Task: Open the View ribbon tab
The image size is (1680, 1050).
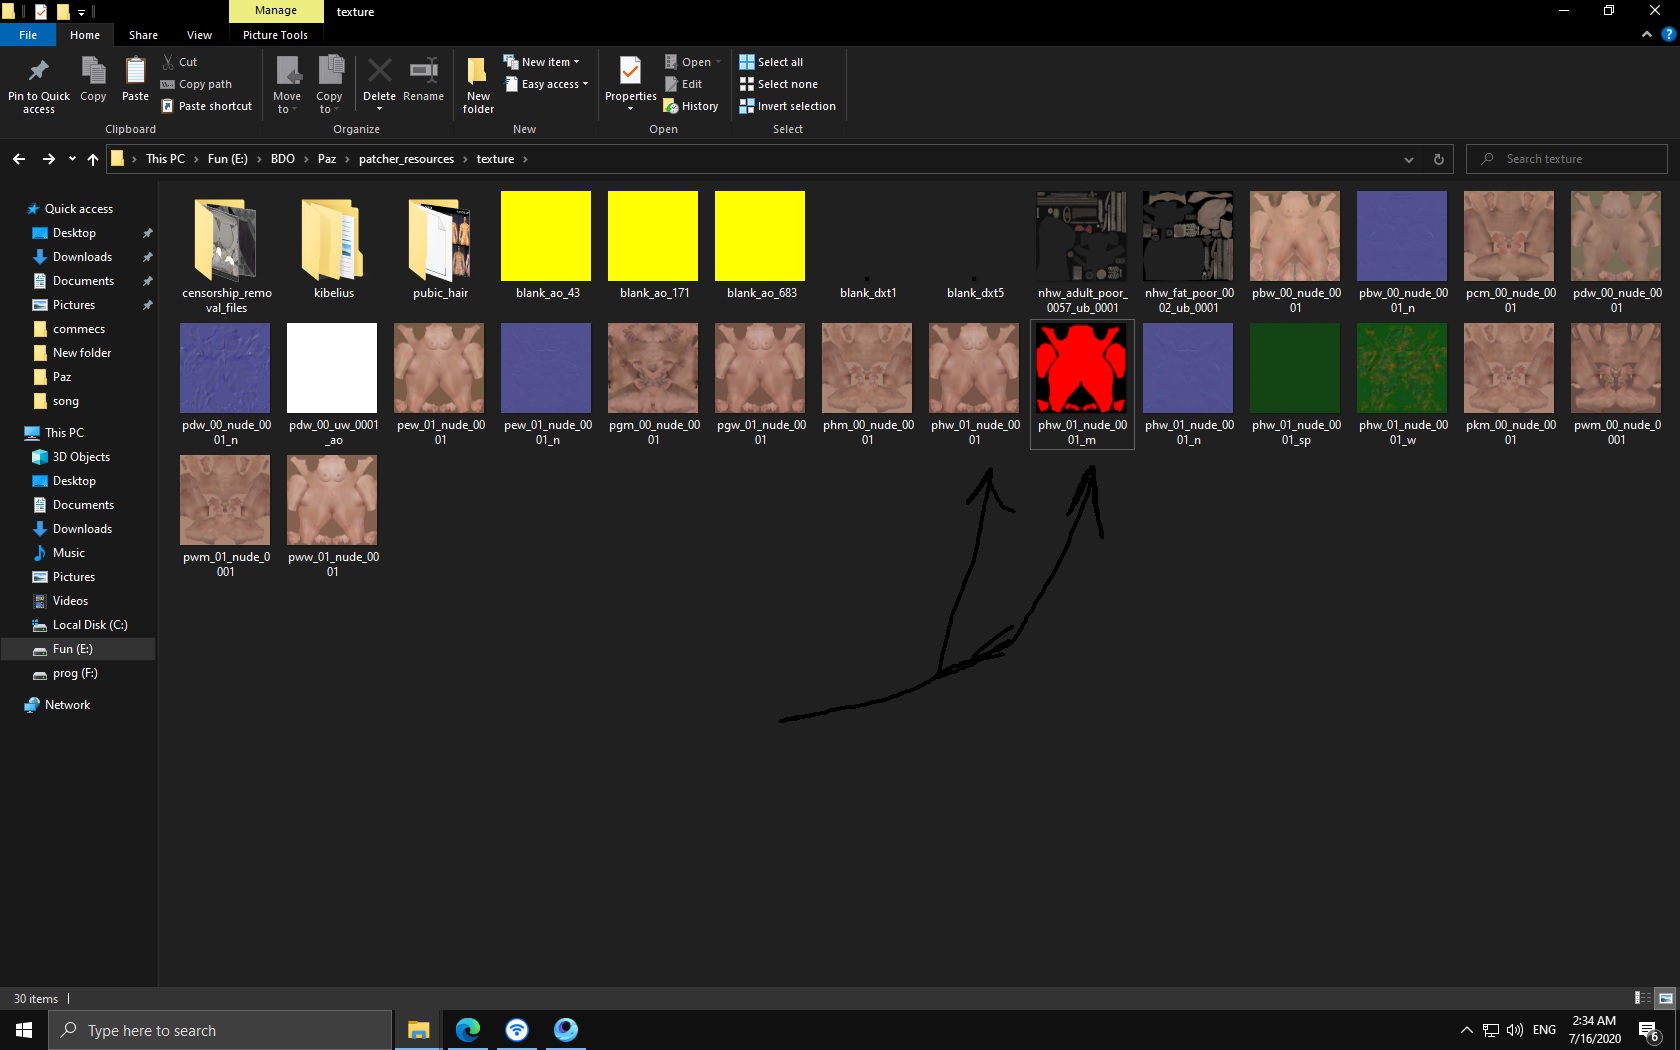Action: (199, 35)
